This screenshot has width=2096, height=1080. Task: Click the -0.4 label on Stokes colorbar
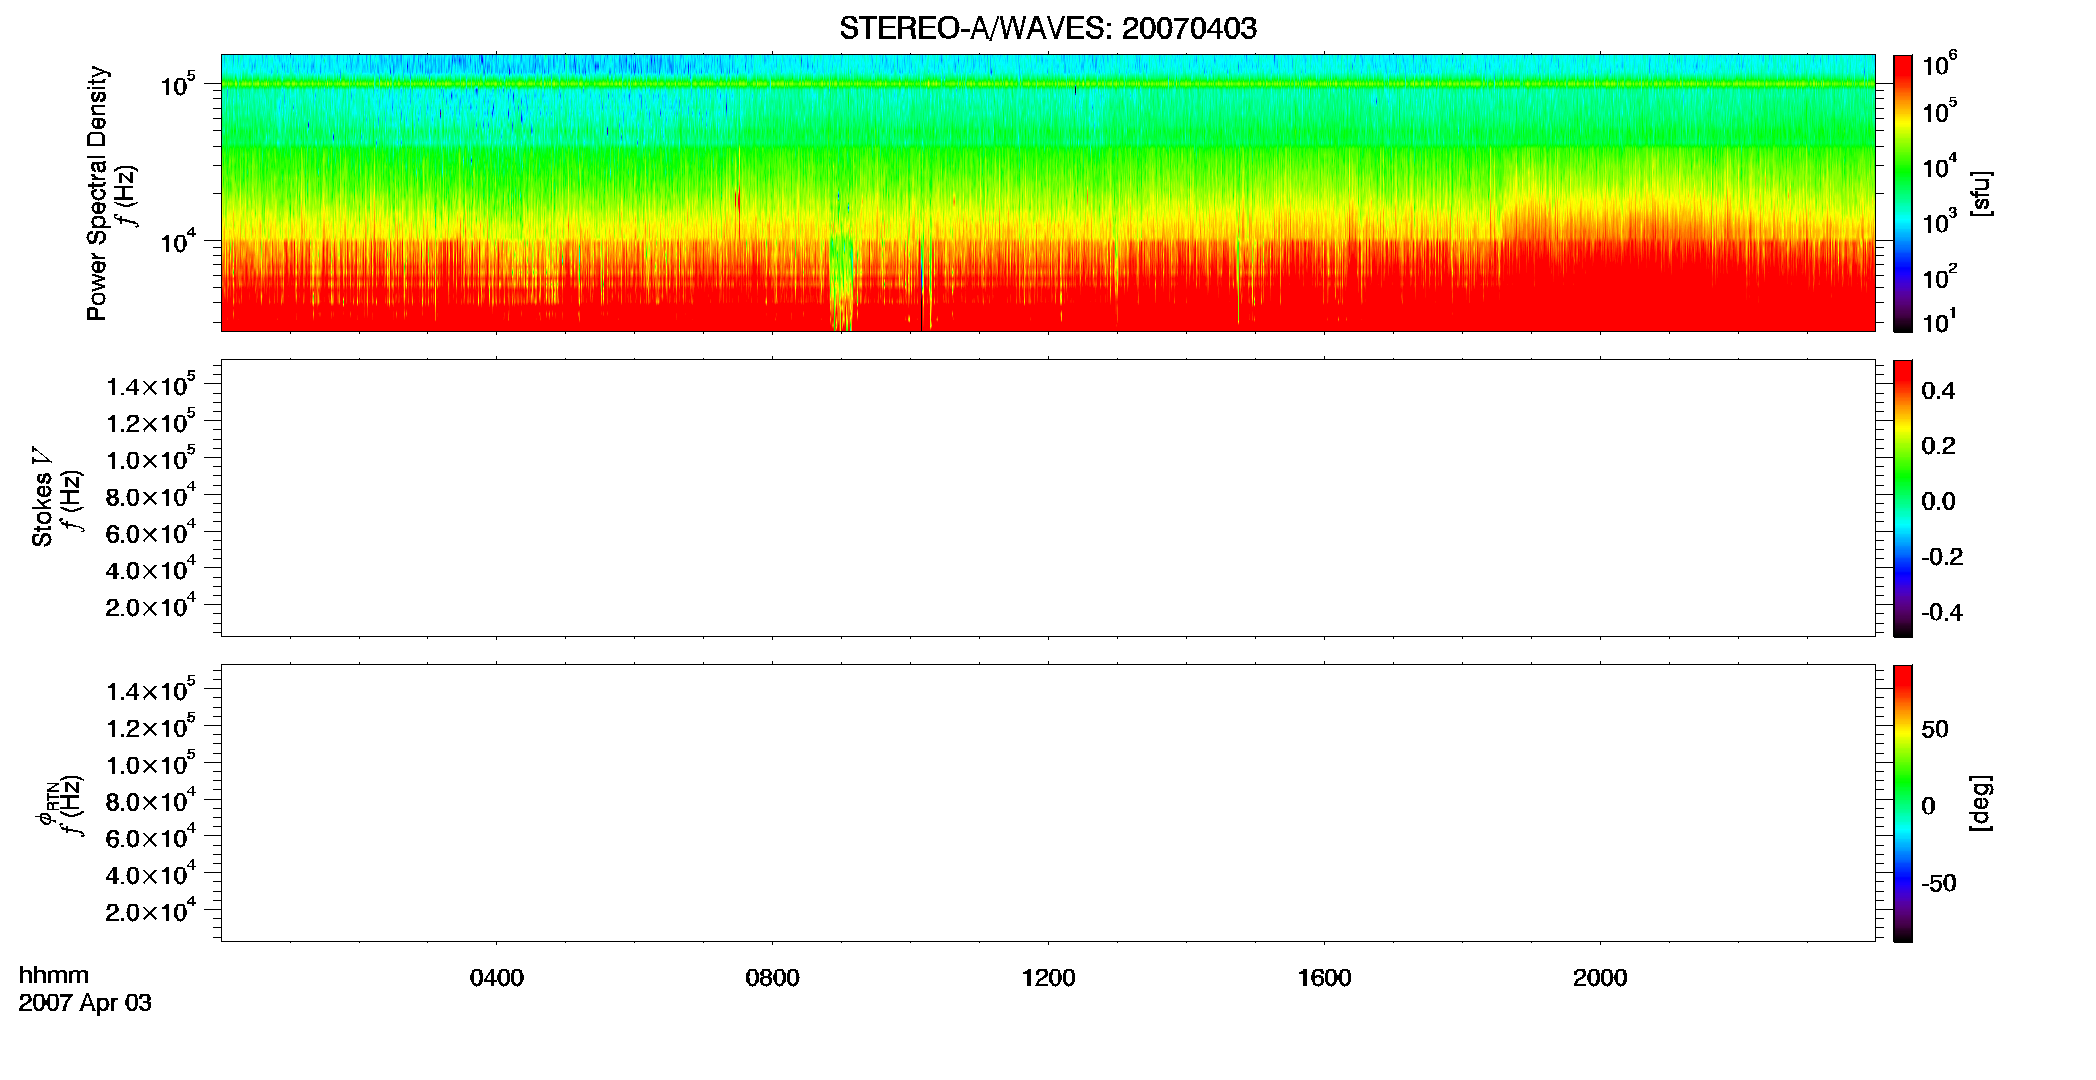[x=1942, y=612]
